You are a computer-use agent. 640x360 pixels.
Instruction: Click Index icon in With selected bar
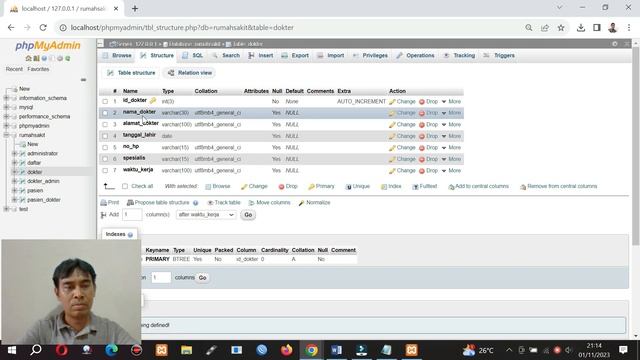[x=384, y=187]
